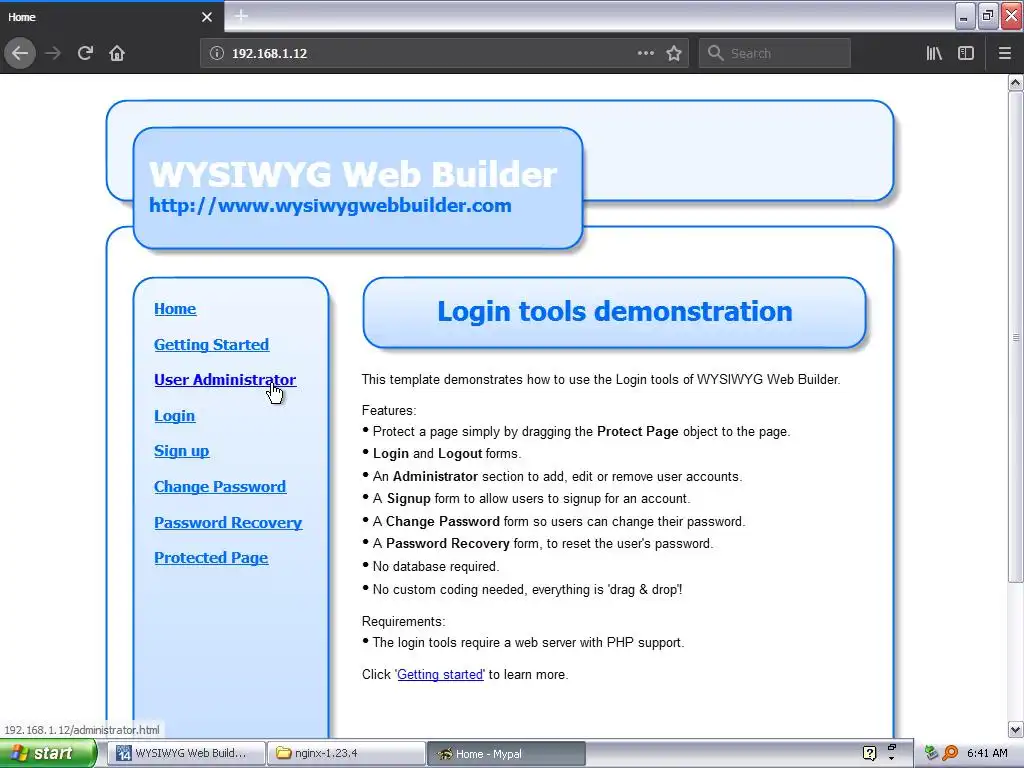Viewport: 1024px width, 768px height.
Task: Click the vertical scrollbar thumb
Action: click(1015, 337)
